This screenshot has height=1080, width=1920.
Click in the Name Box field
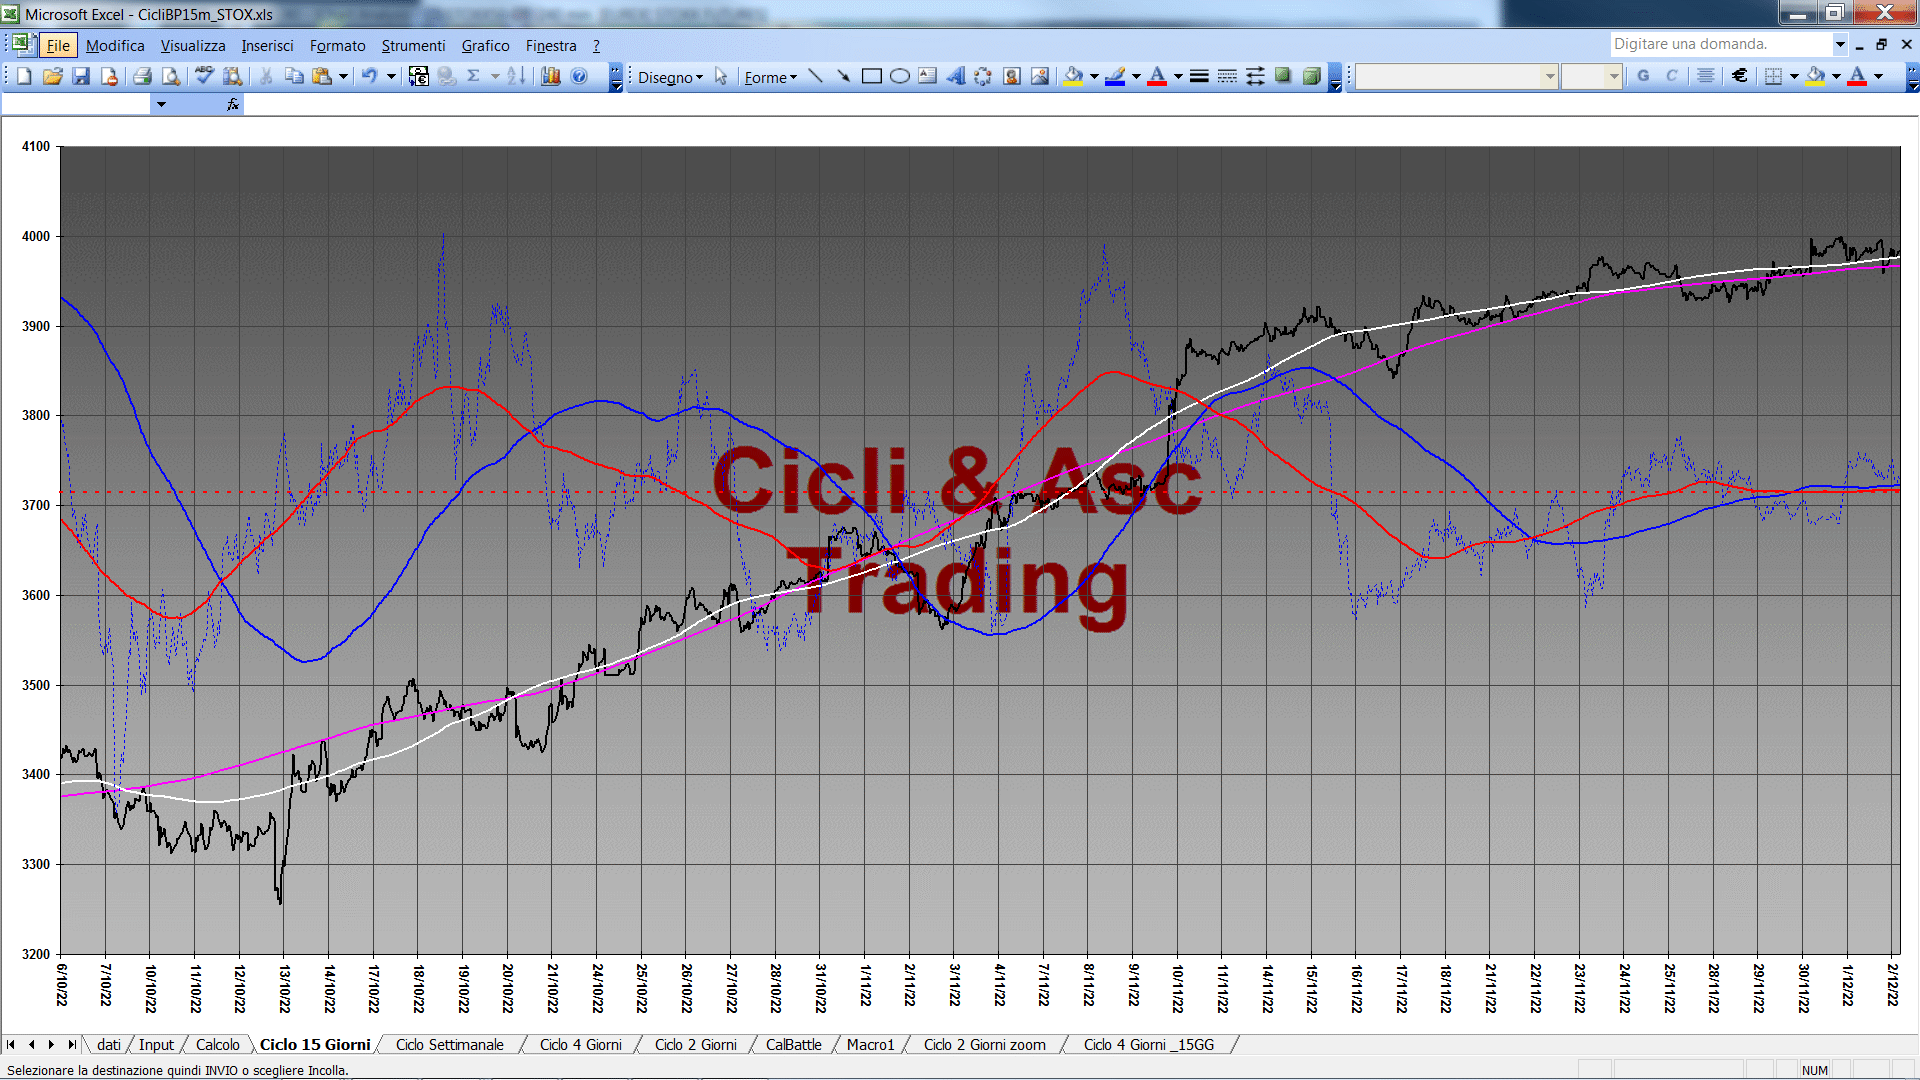[76, 104]
